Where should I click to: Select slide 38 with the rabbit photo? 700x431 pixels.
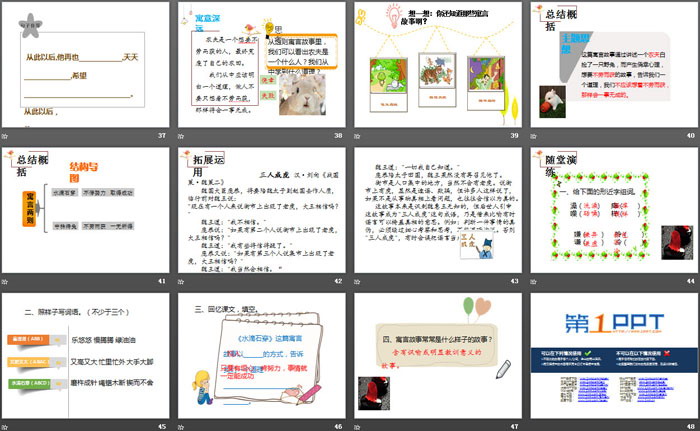(x=262, y=65)
